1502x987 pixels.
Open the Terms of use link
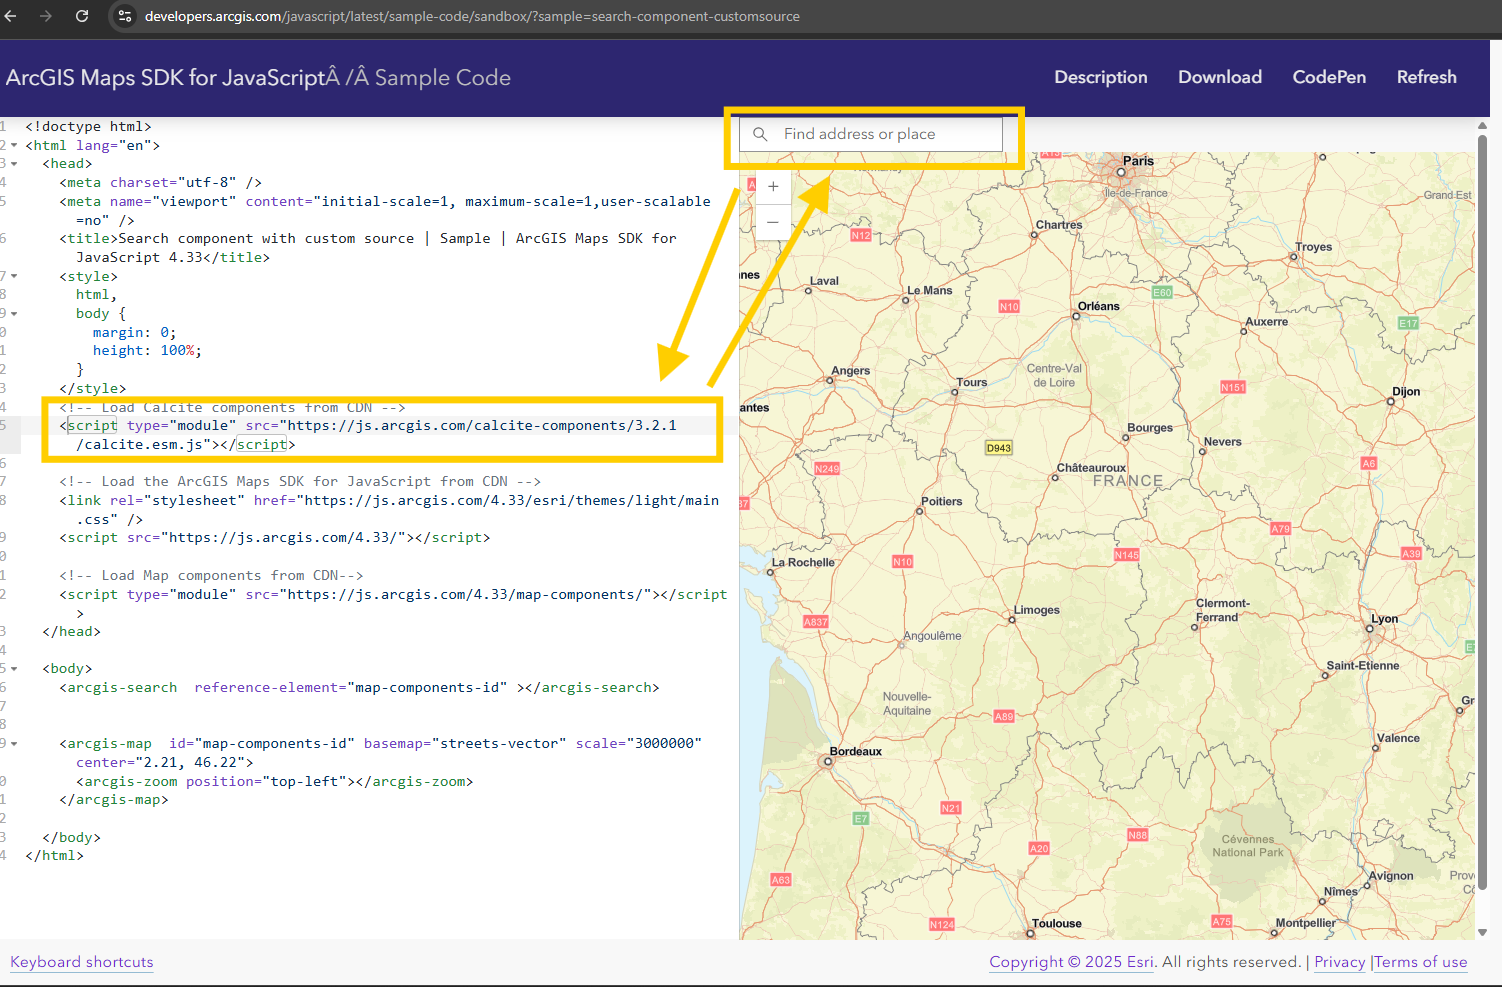[1421, 962]
